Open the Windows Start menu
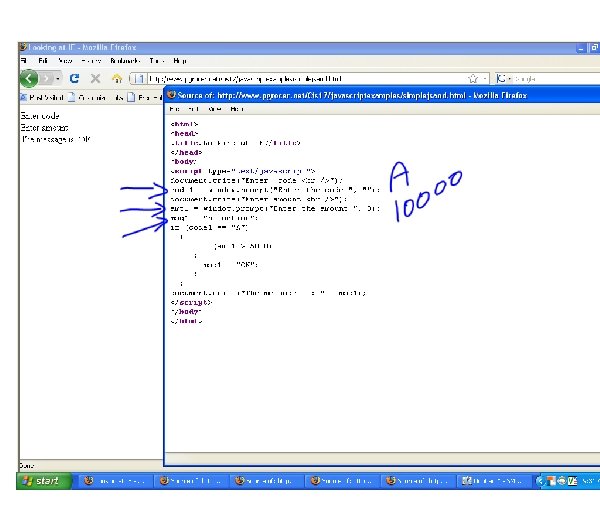The width and height of the screenshot is (600, 512). click(44, 481)
